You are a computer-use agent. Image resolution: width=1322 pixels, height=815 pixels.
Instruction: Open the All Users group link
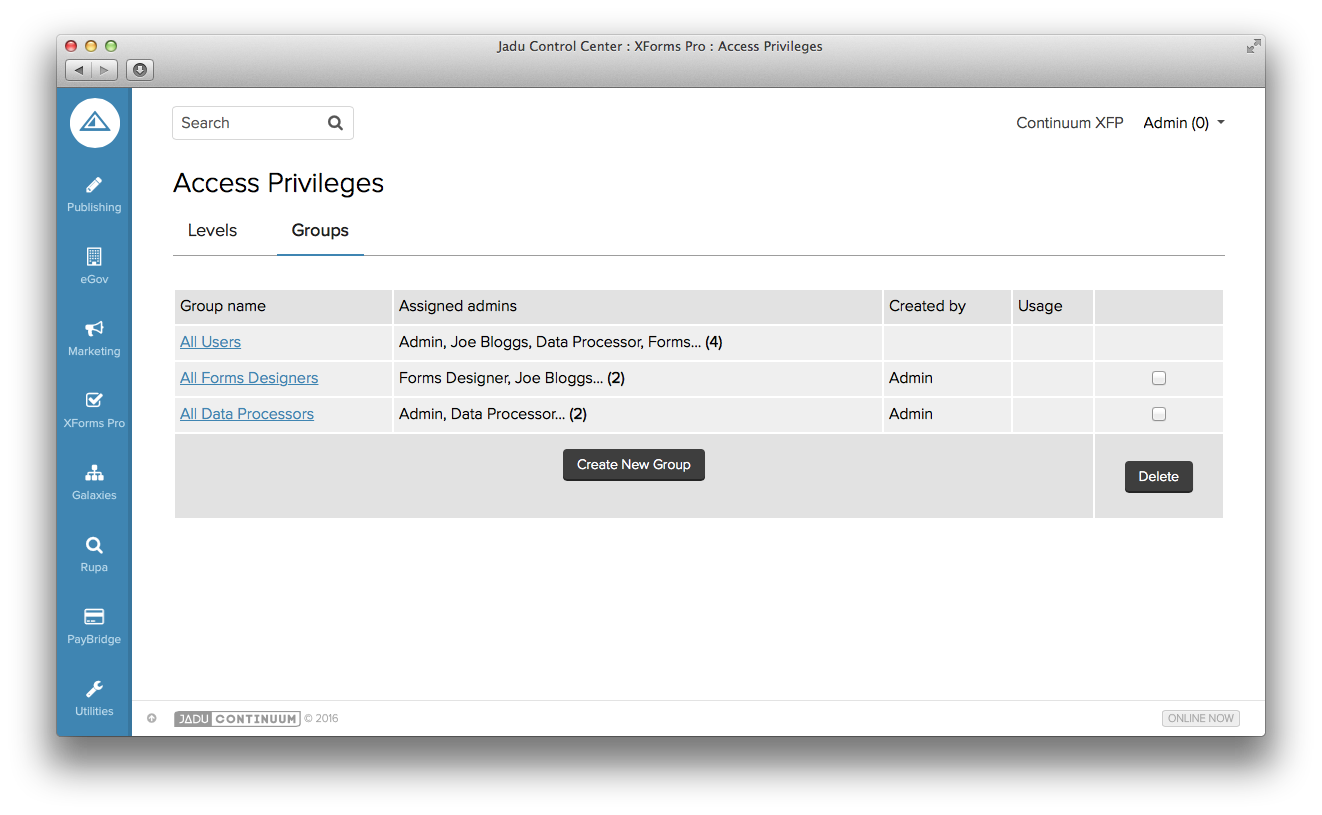(210, 342)
